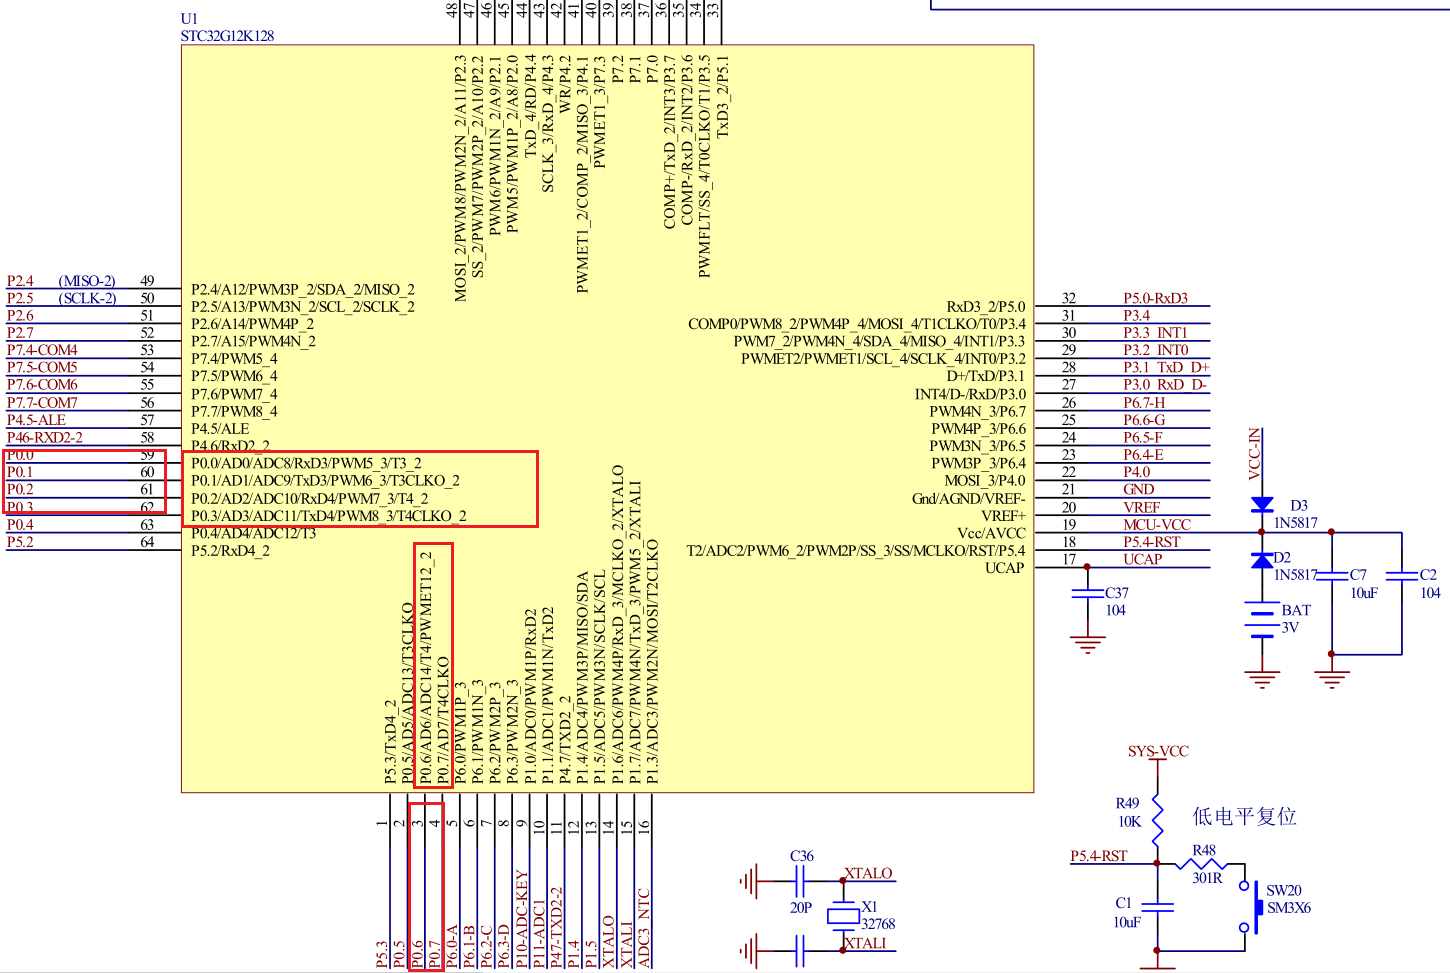This screenshot has height=973, width=1450.
Task: Click net label P4.5-ALE
Action: click(x=36, y=420)
